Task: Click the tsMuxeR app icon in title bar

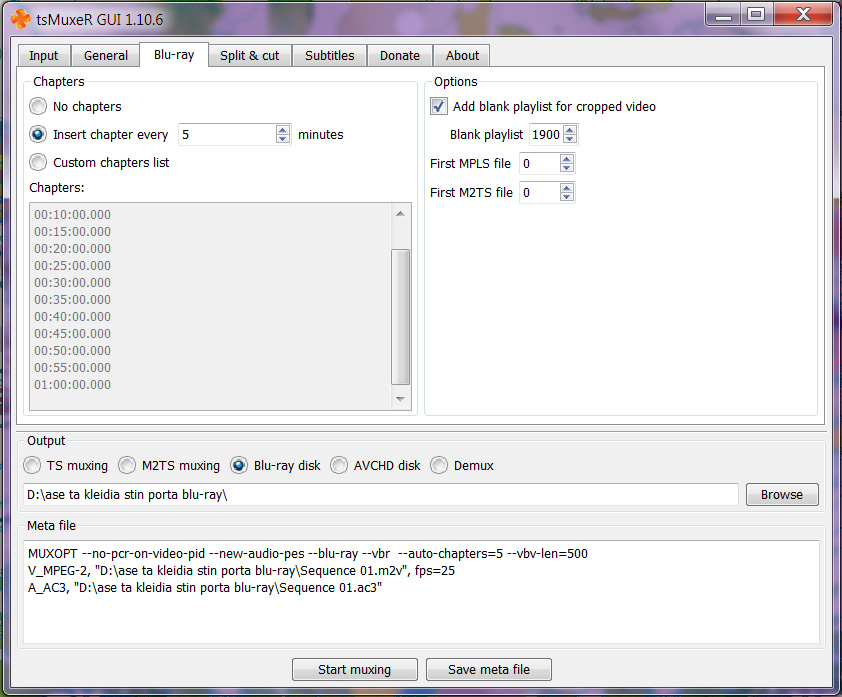Action: [x=21, y=19]
